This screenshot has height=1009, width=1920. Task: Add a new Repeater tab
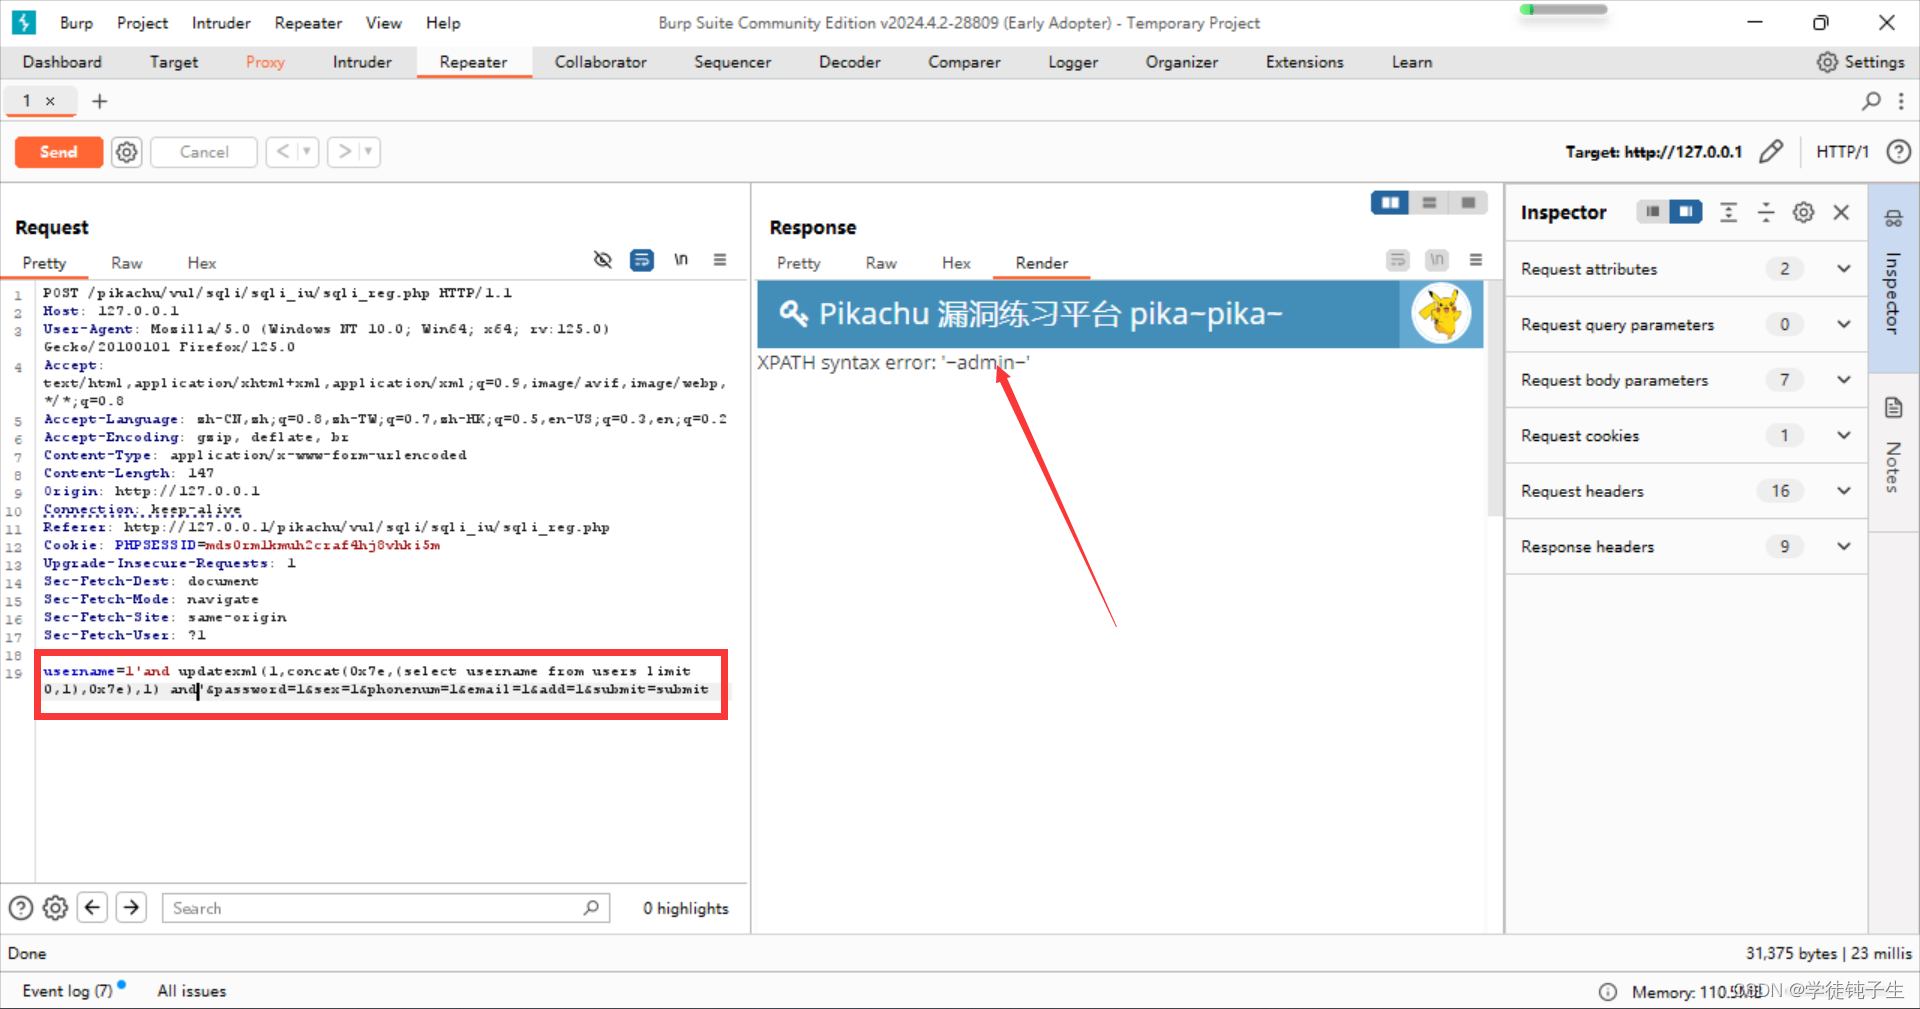(x=99, y=101)
